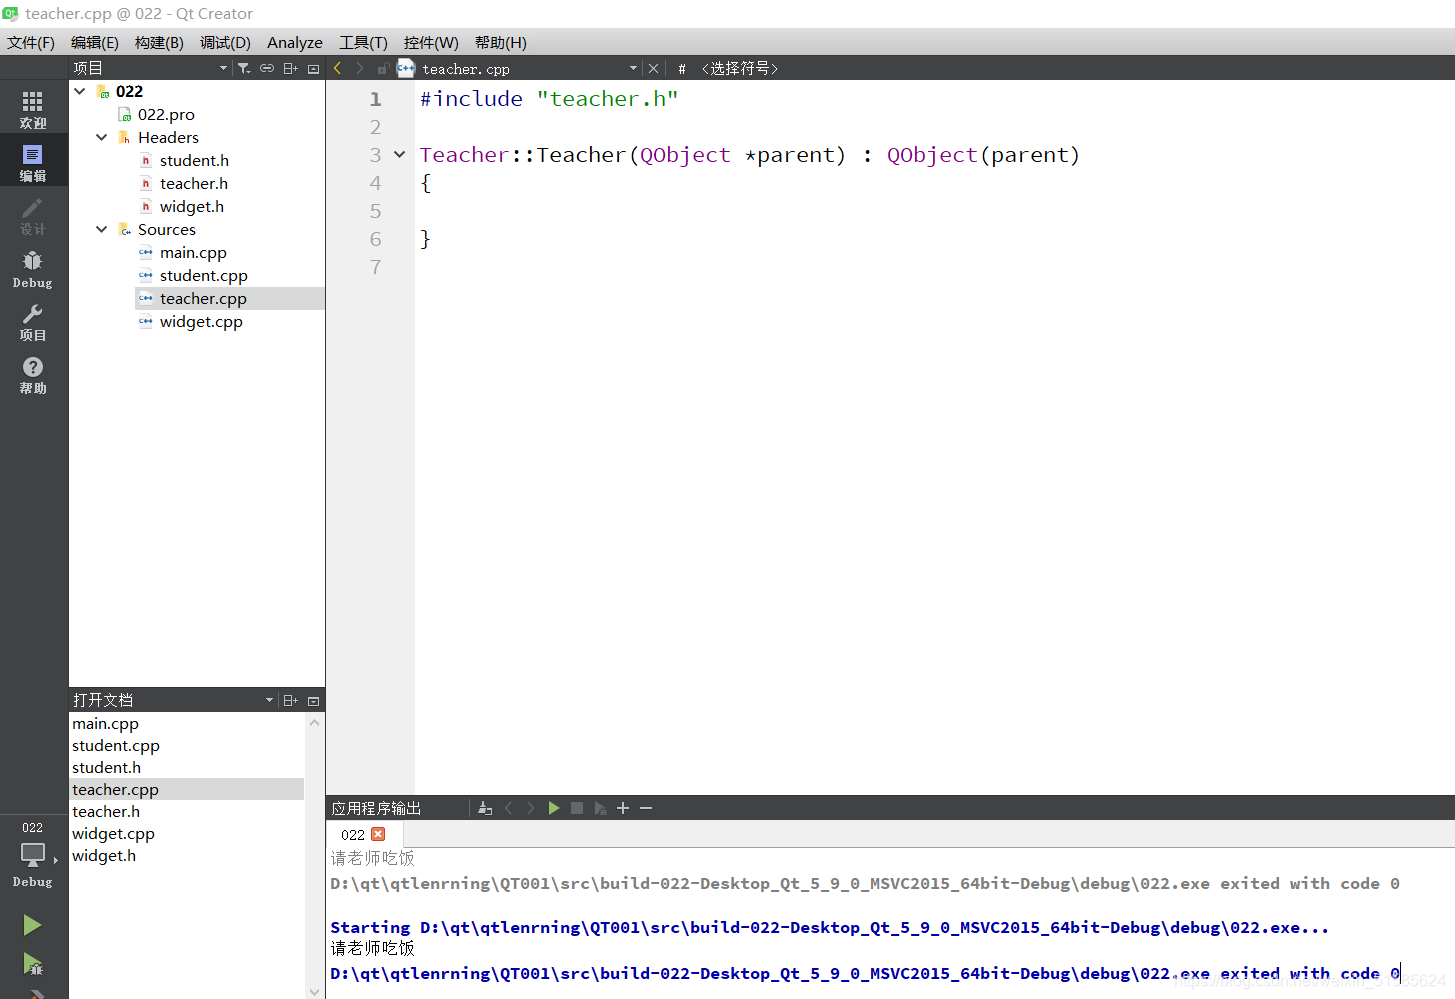
Task: Select student.h in Headers
Action: click(x=194, y=160)
